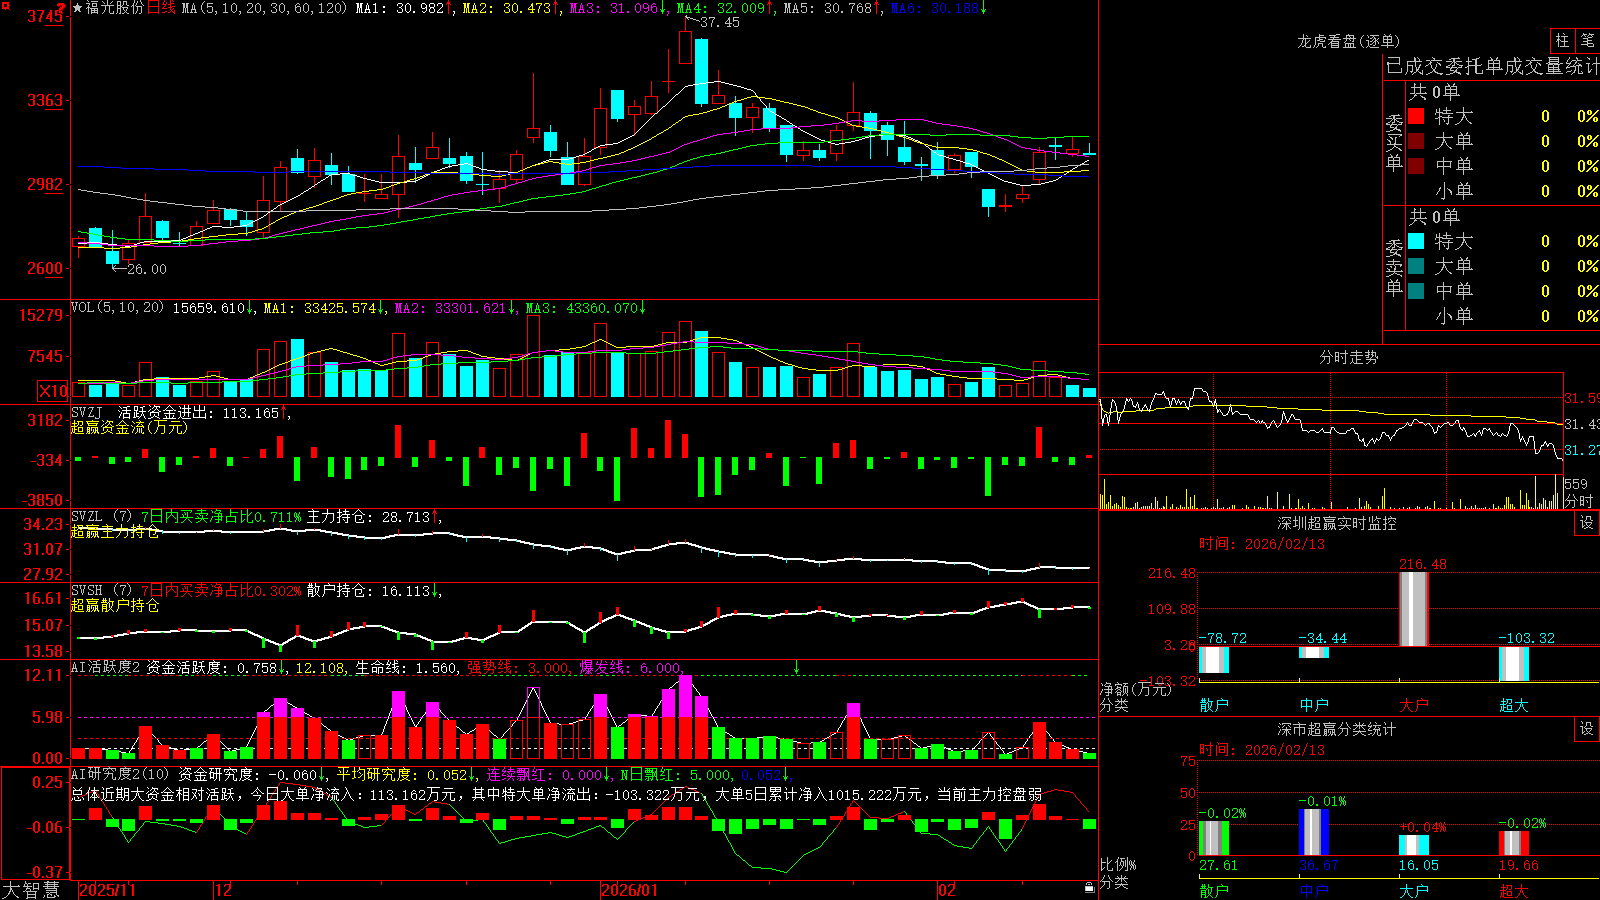
Task: Click the 龙虎看盘(逐单) panel title
Action: coord(1348,41)
